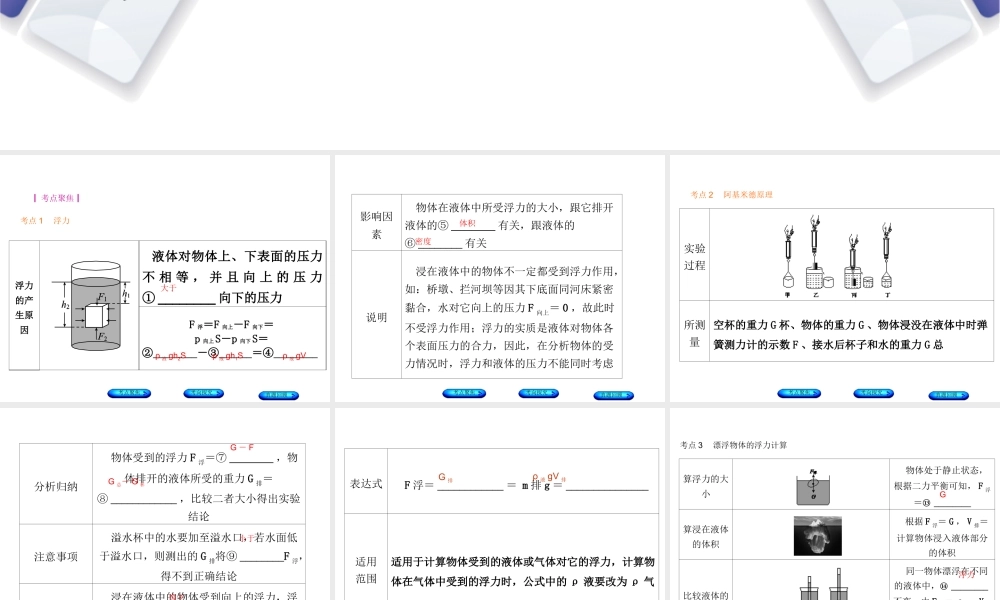Click the 算浮力的大小 table cell
The width and height of the screenshot is (1000, 600).
pyautogui.click(x=706, y=485)
